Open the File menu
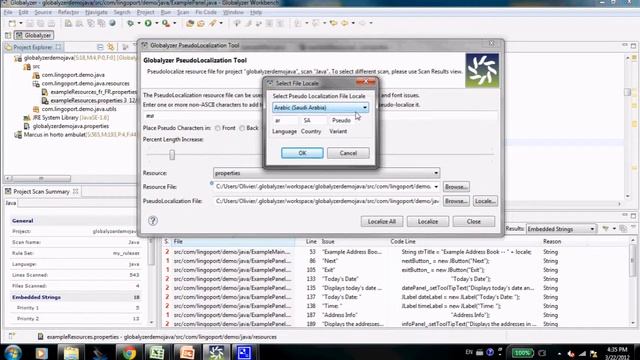The image size is (640, 360). tap(8, 12)
